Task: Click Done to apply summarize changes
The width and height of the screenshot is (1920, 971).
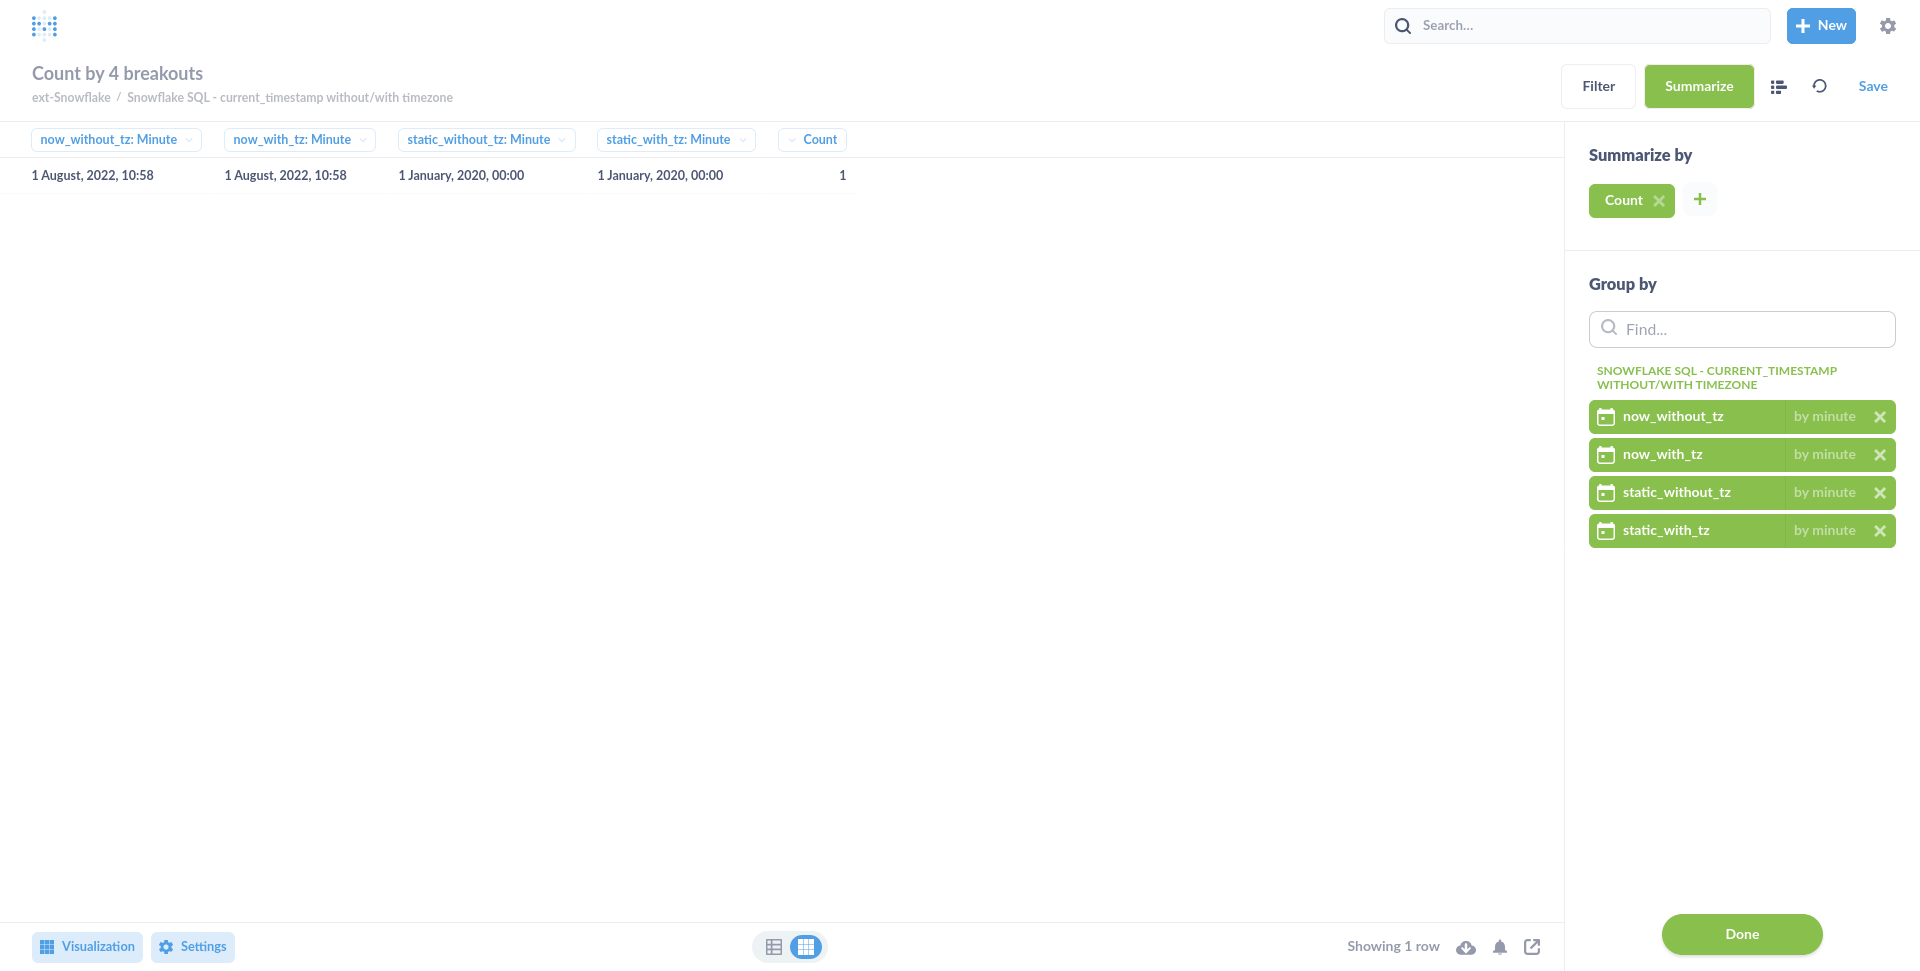Action: coord(1741,934)
